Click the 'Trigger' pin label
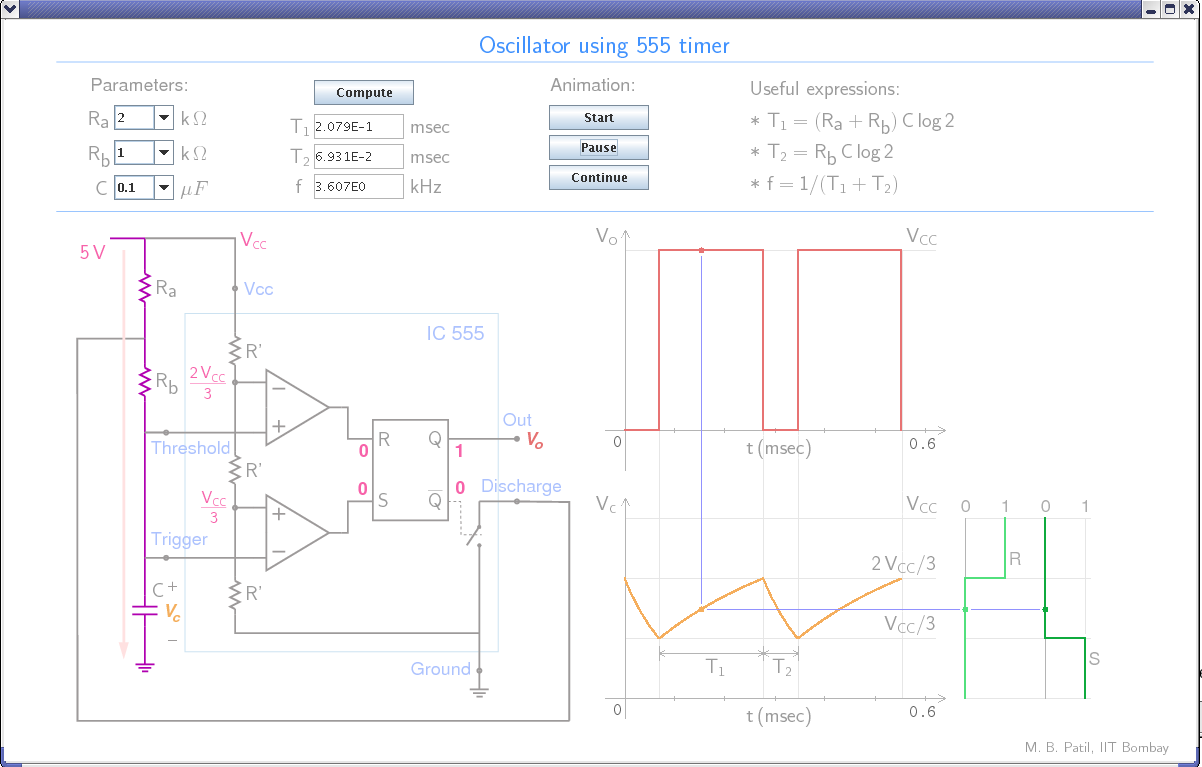 point(179,540)
